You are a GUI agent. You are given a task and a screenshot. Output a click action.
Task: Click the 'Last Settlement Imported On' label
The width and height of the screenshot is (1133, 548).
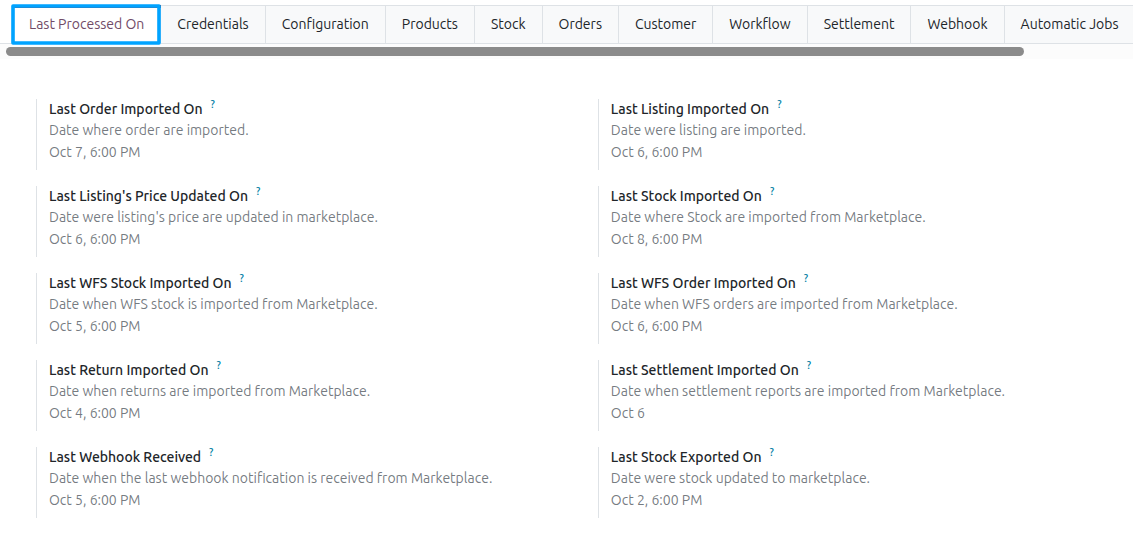(705, 370)
